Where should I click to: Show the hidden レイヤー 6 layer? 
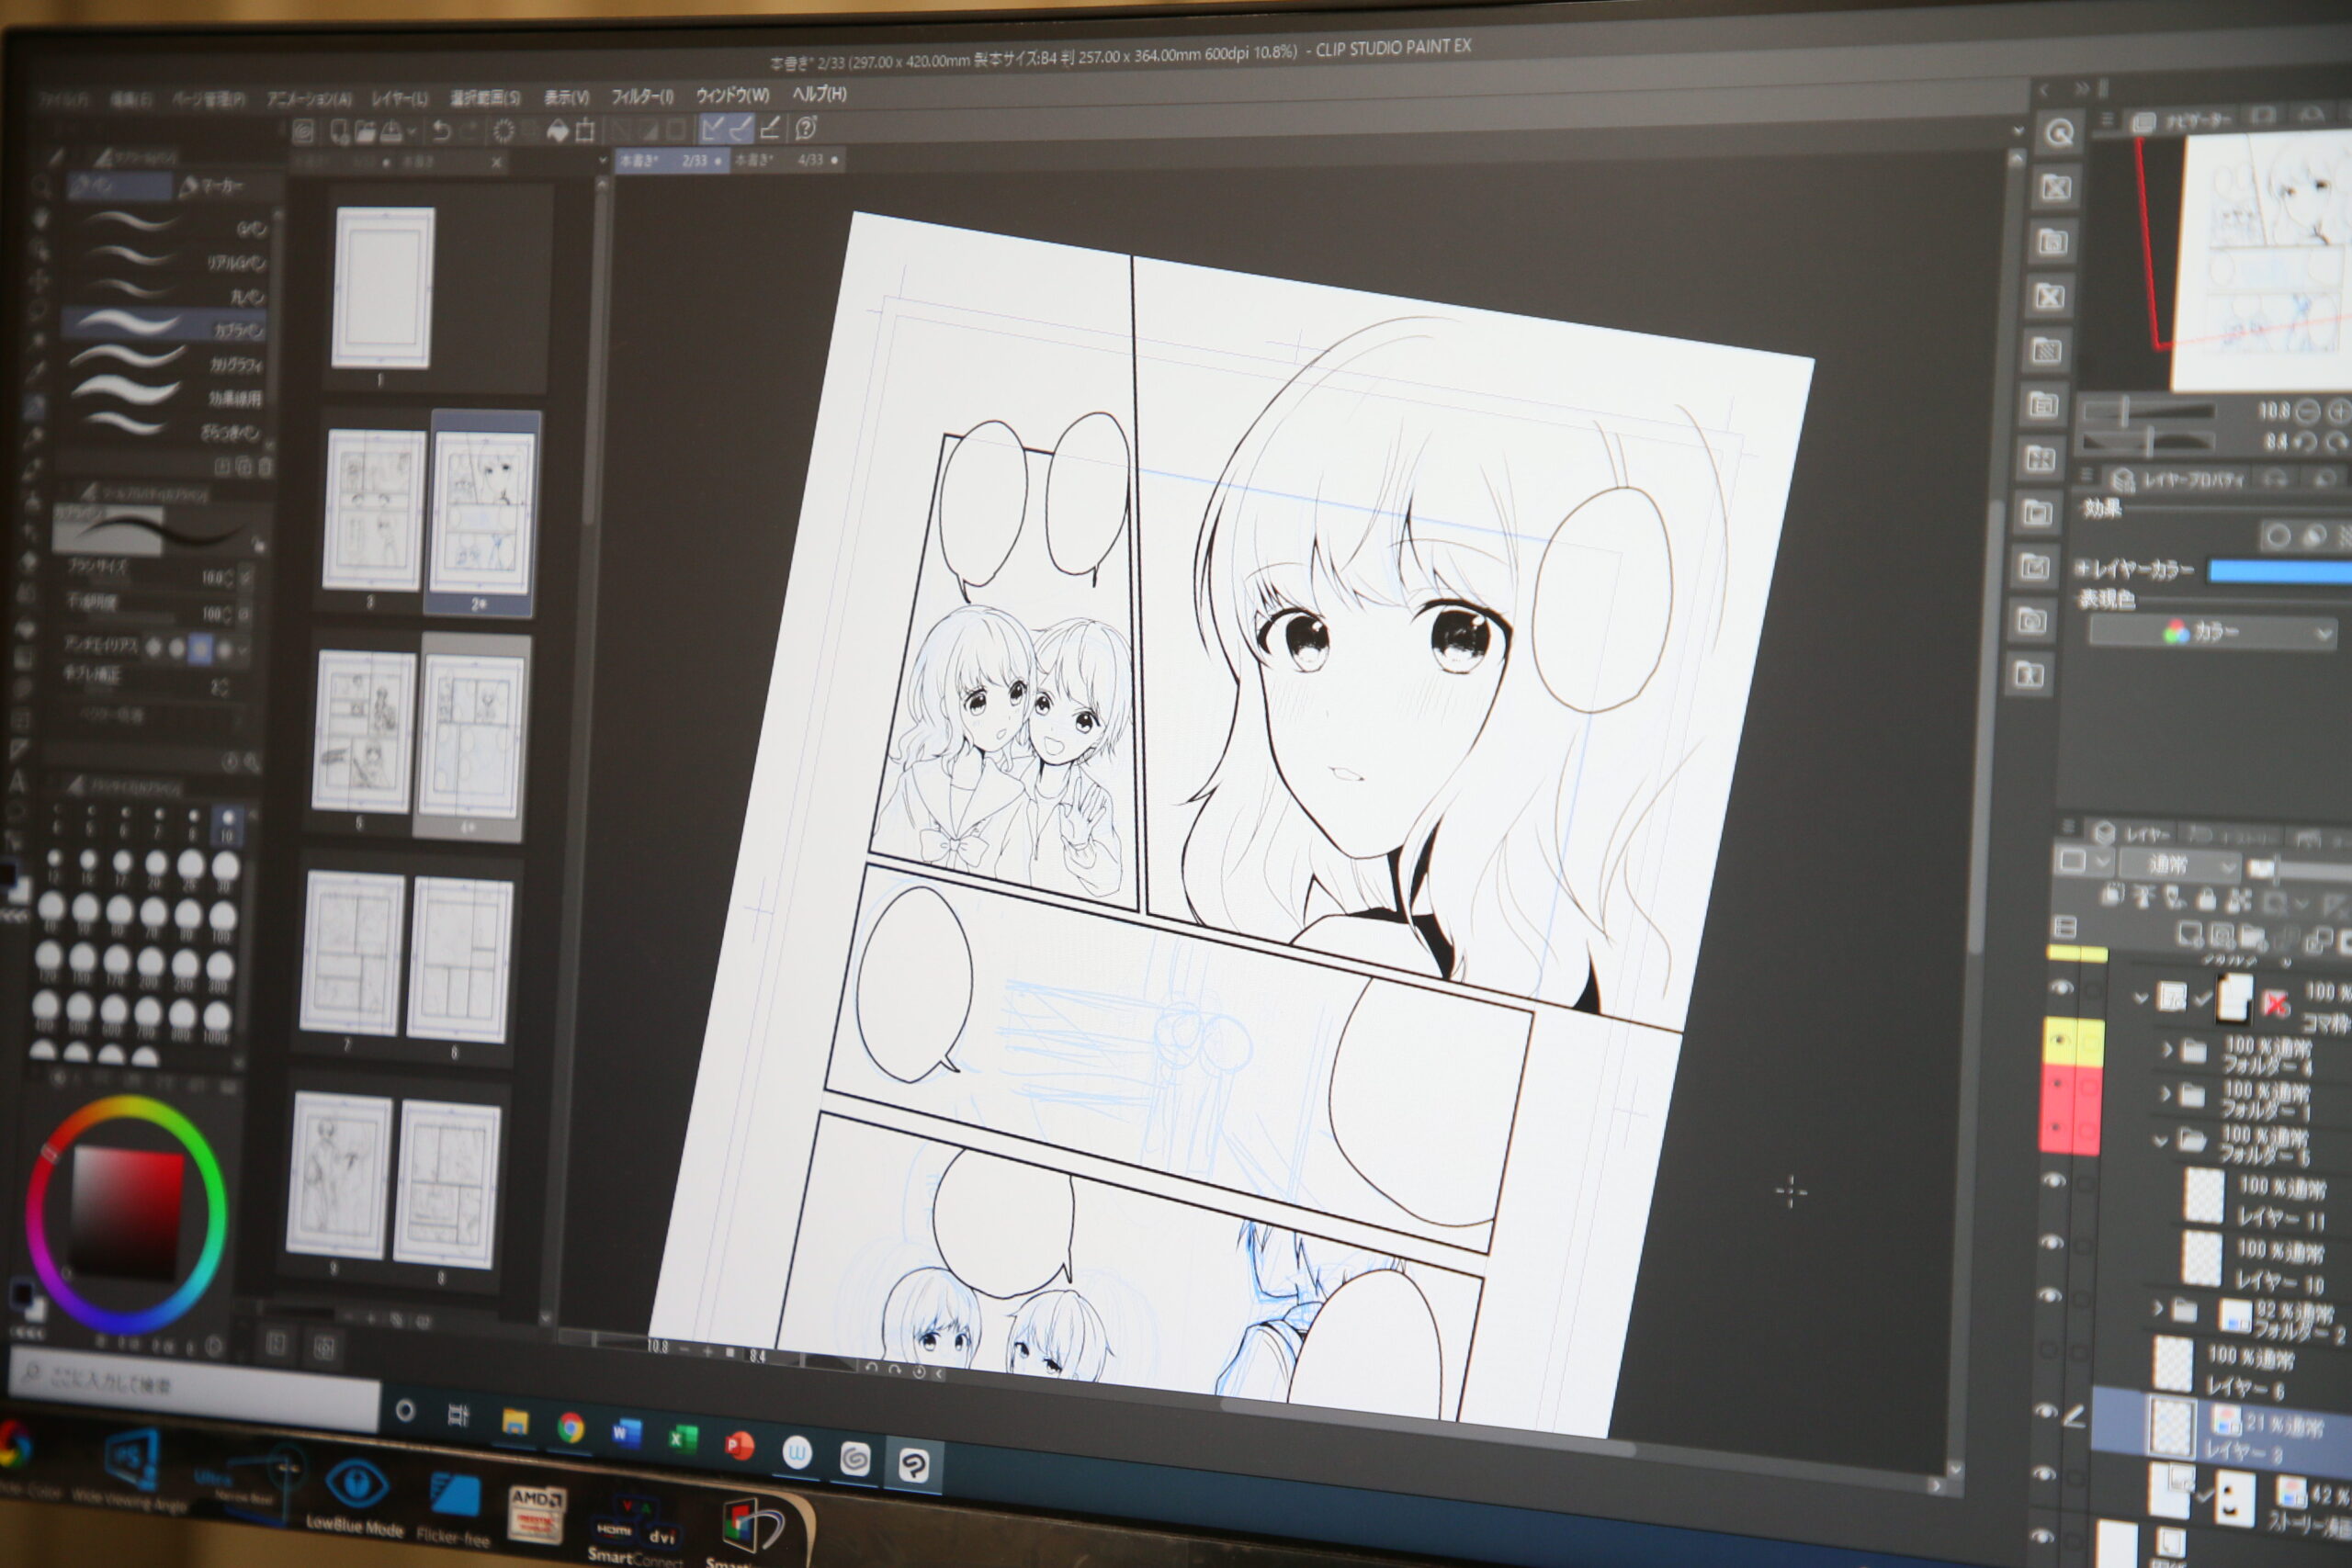click(2048, 1350)
